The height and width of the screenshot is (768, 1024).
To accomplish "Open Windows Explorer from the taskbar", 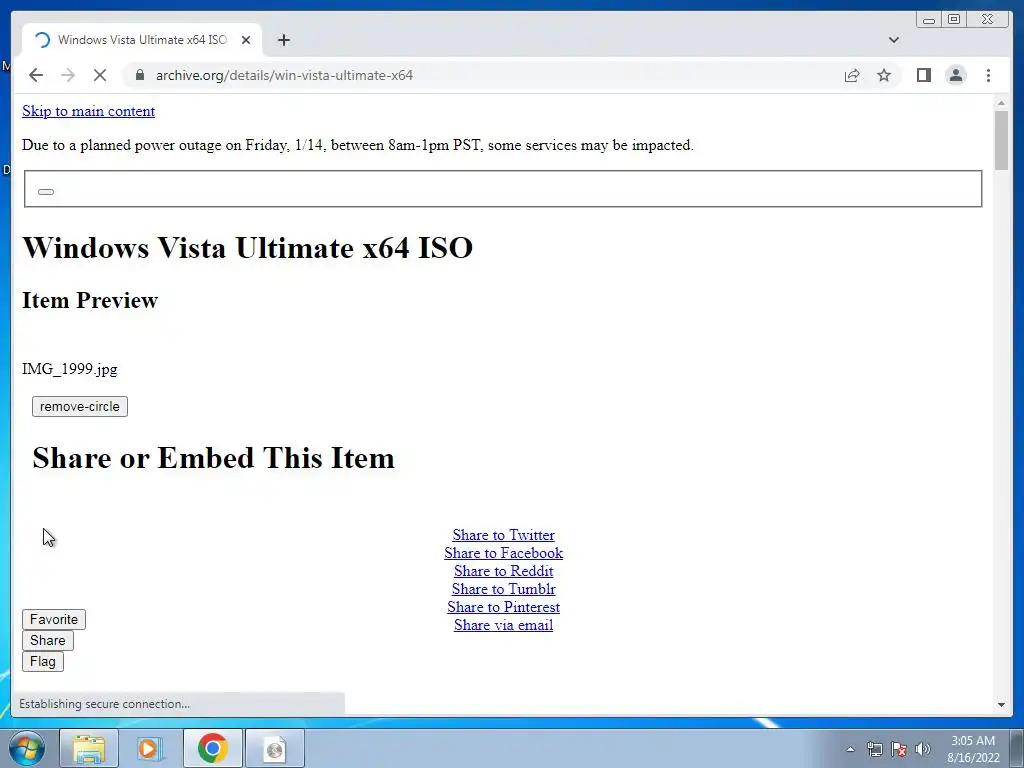I will point(89,748).
